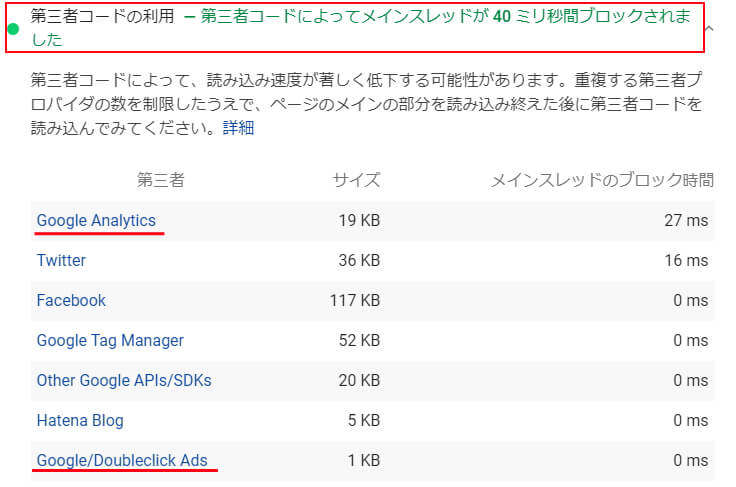Viewport: 736px width, 487px height.
Task: Click the 117 KB size cell
Action: click(x=355, y=300)
